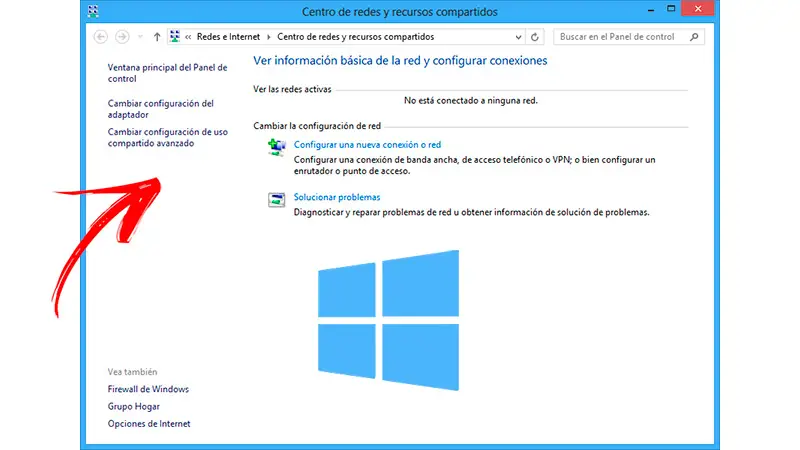Click the Forward navigation arrow
The width and height of the screenshot is (800, 450).
(122, 37)
